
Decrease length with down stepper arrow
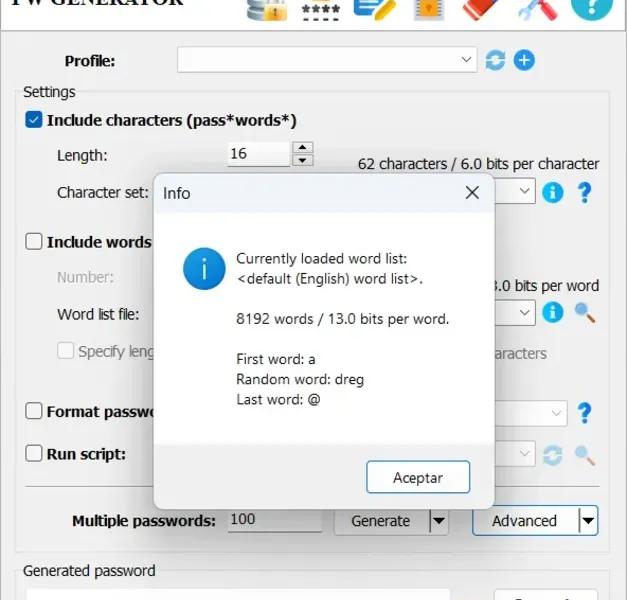coord(303,160)
